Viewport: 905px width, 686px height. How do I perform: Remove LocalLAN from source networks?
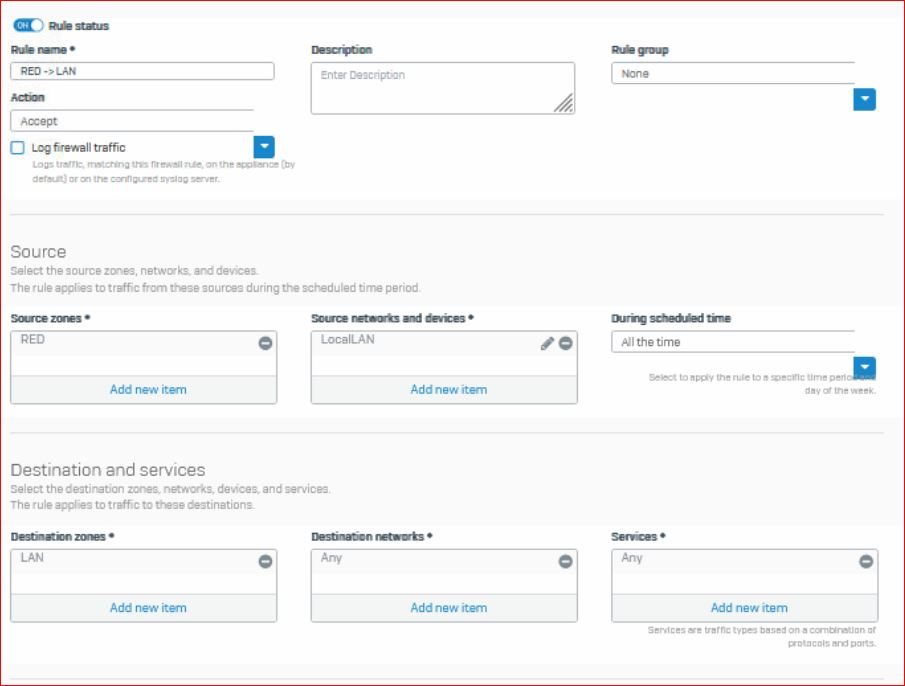tap(565, 343)
